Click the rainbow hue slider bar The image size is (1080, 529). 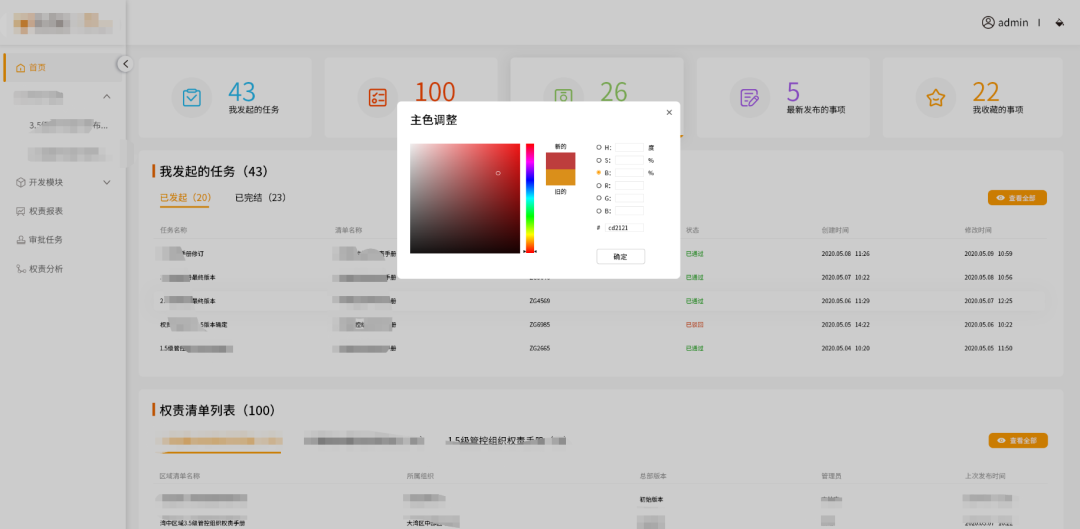click(x=530, y=198)
